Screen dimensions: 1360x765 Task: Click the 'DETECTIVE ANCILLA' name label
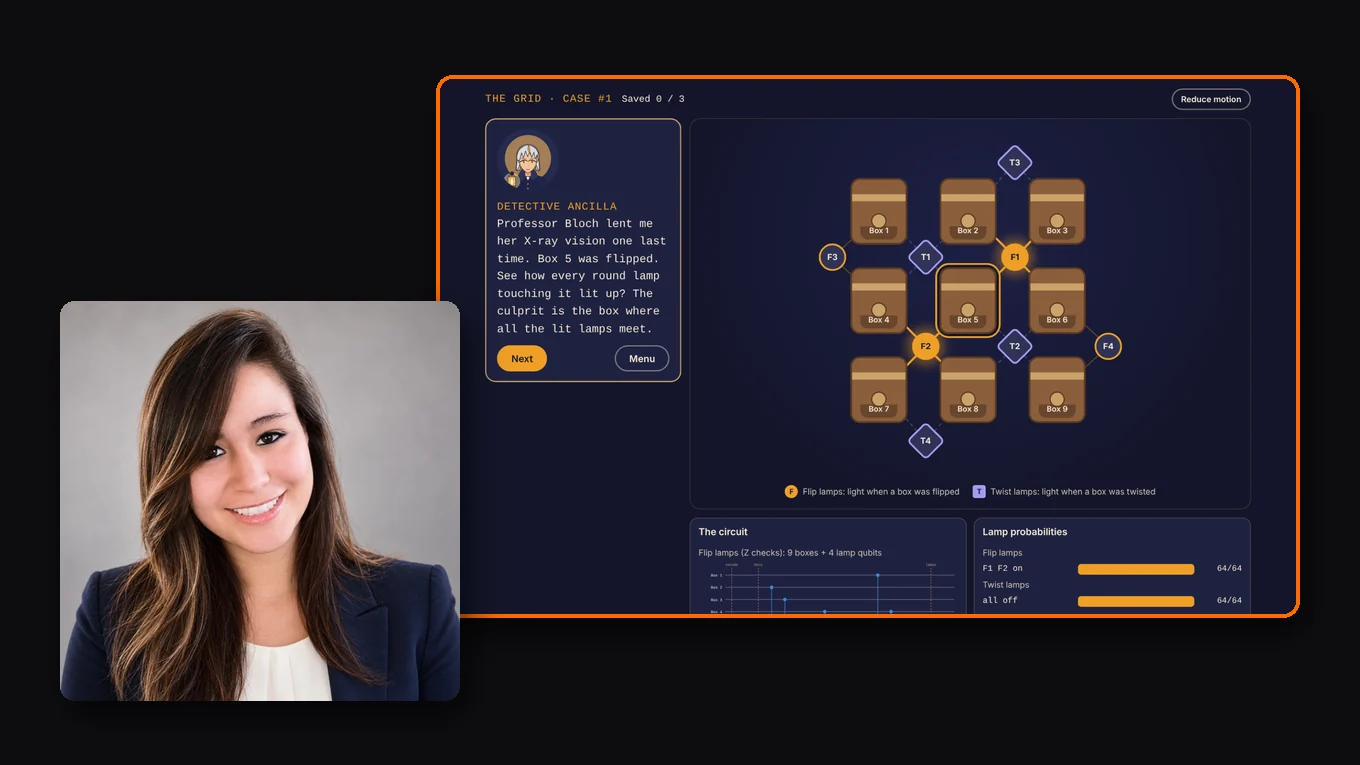(x=557, y=207)
